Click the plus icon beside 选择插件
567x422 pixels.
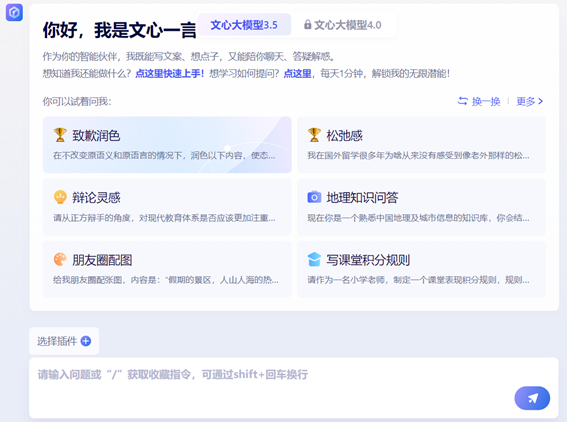[86, 341]
